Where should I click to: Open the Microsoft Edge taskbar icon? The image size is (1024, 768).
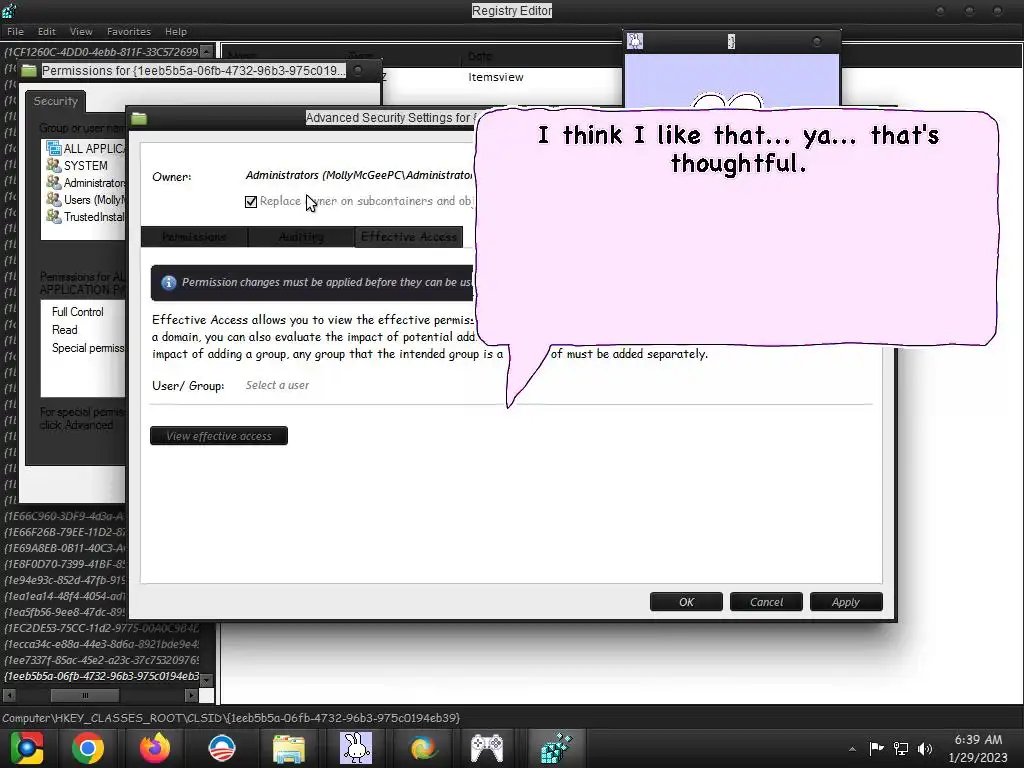coord(423,748)
